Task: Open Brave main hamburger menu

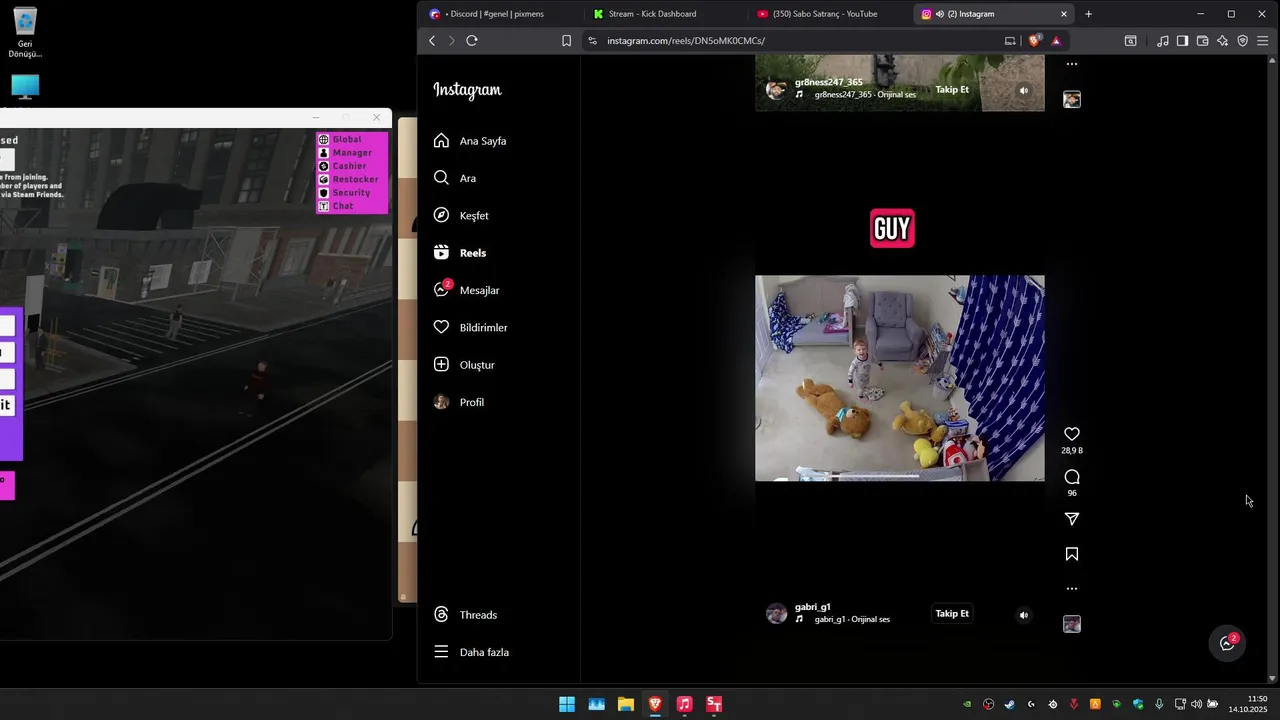Action: (x=1263, y=41)
